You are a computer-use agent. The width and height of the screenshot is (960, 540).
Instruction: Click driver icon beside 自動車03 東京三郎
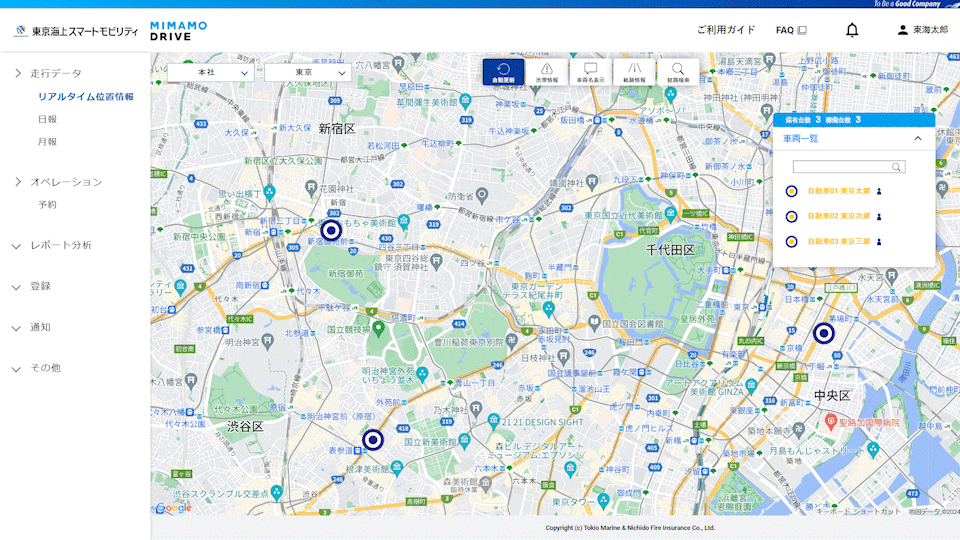click(x=879, y=242)
